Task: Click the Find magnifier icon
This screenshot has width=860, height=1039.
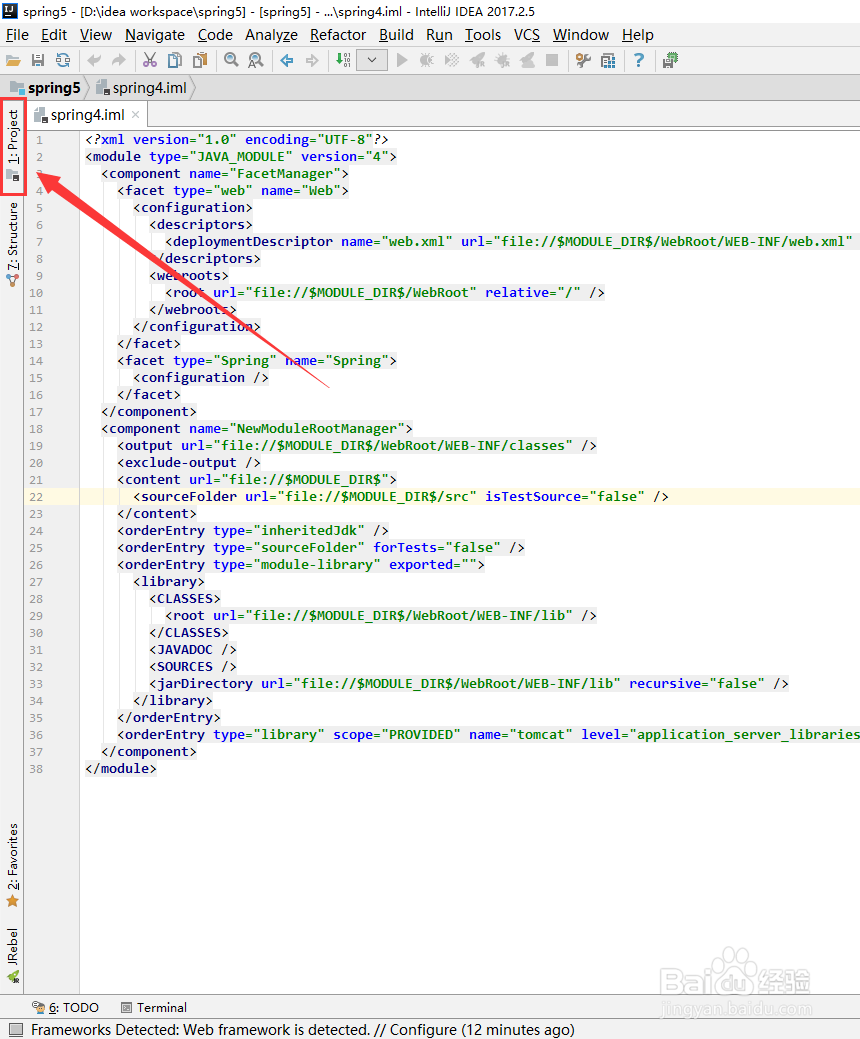Action: tap(231, 61)
